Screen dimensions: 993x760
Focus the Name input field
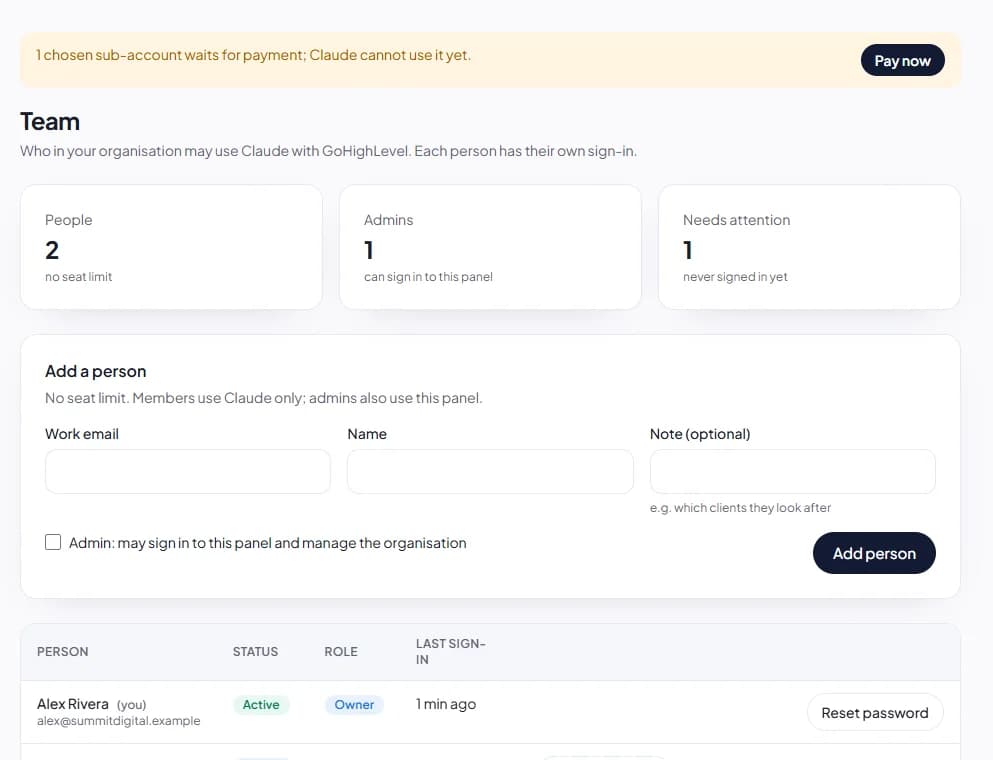click(490, 471)
